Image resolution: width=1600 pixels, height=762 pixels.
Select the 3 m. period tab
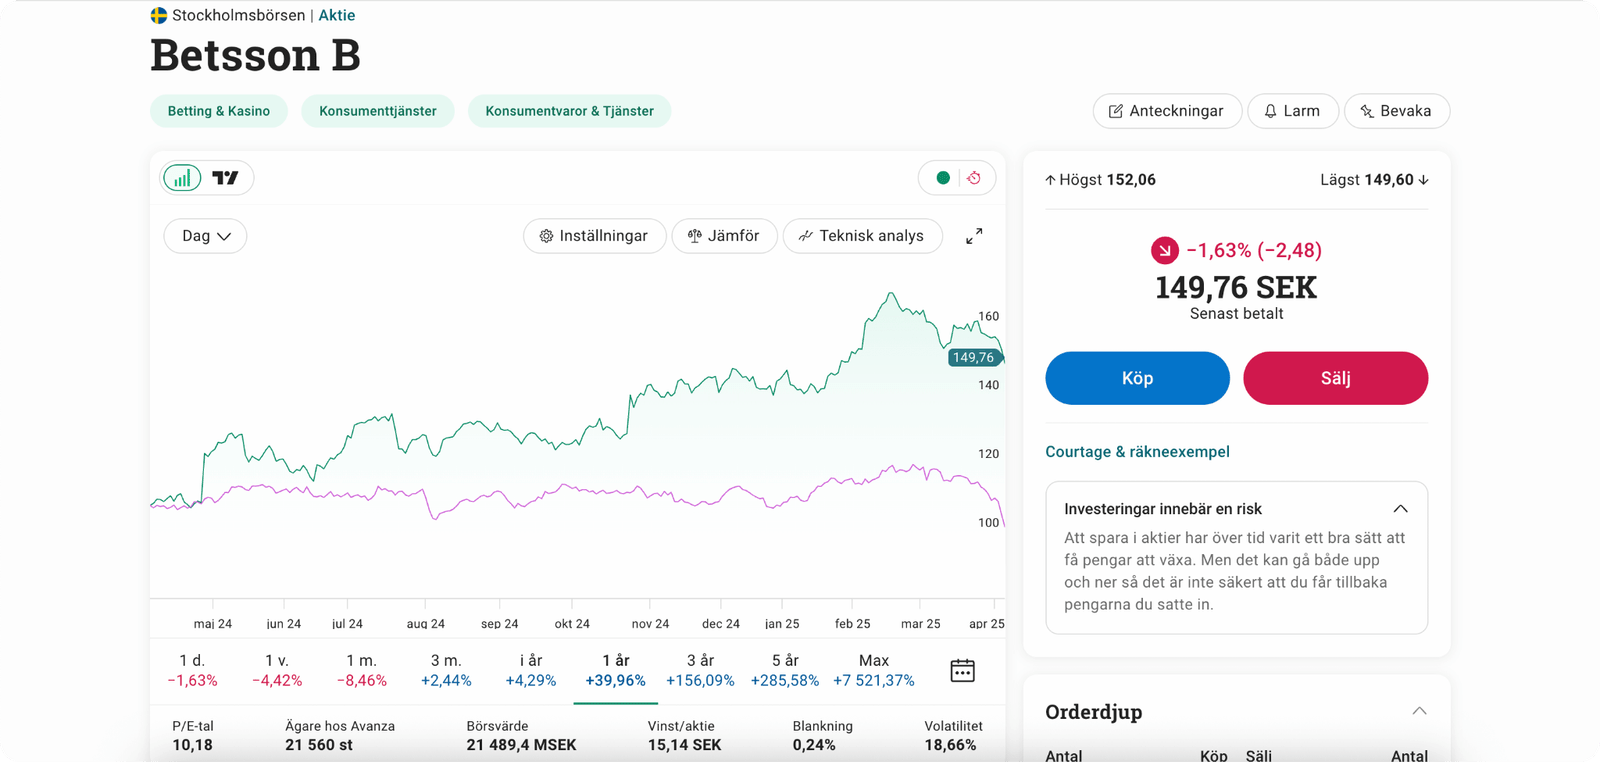tap(446, 670)
